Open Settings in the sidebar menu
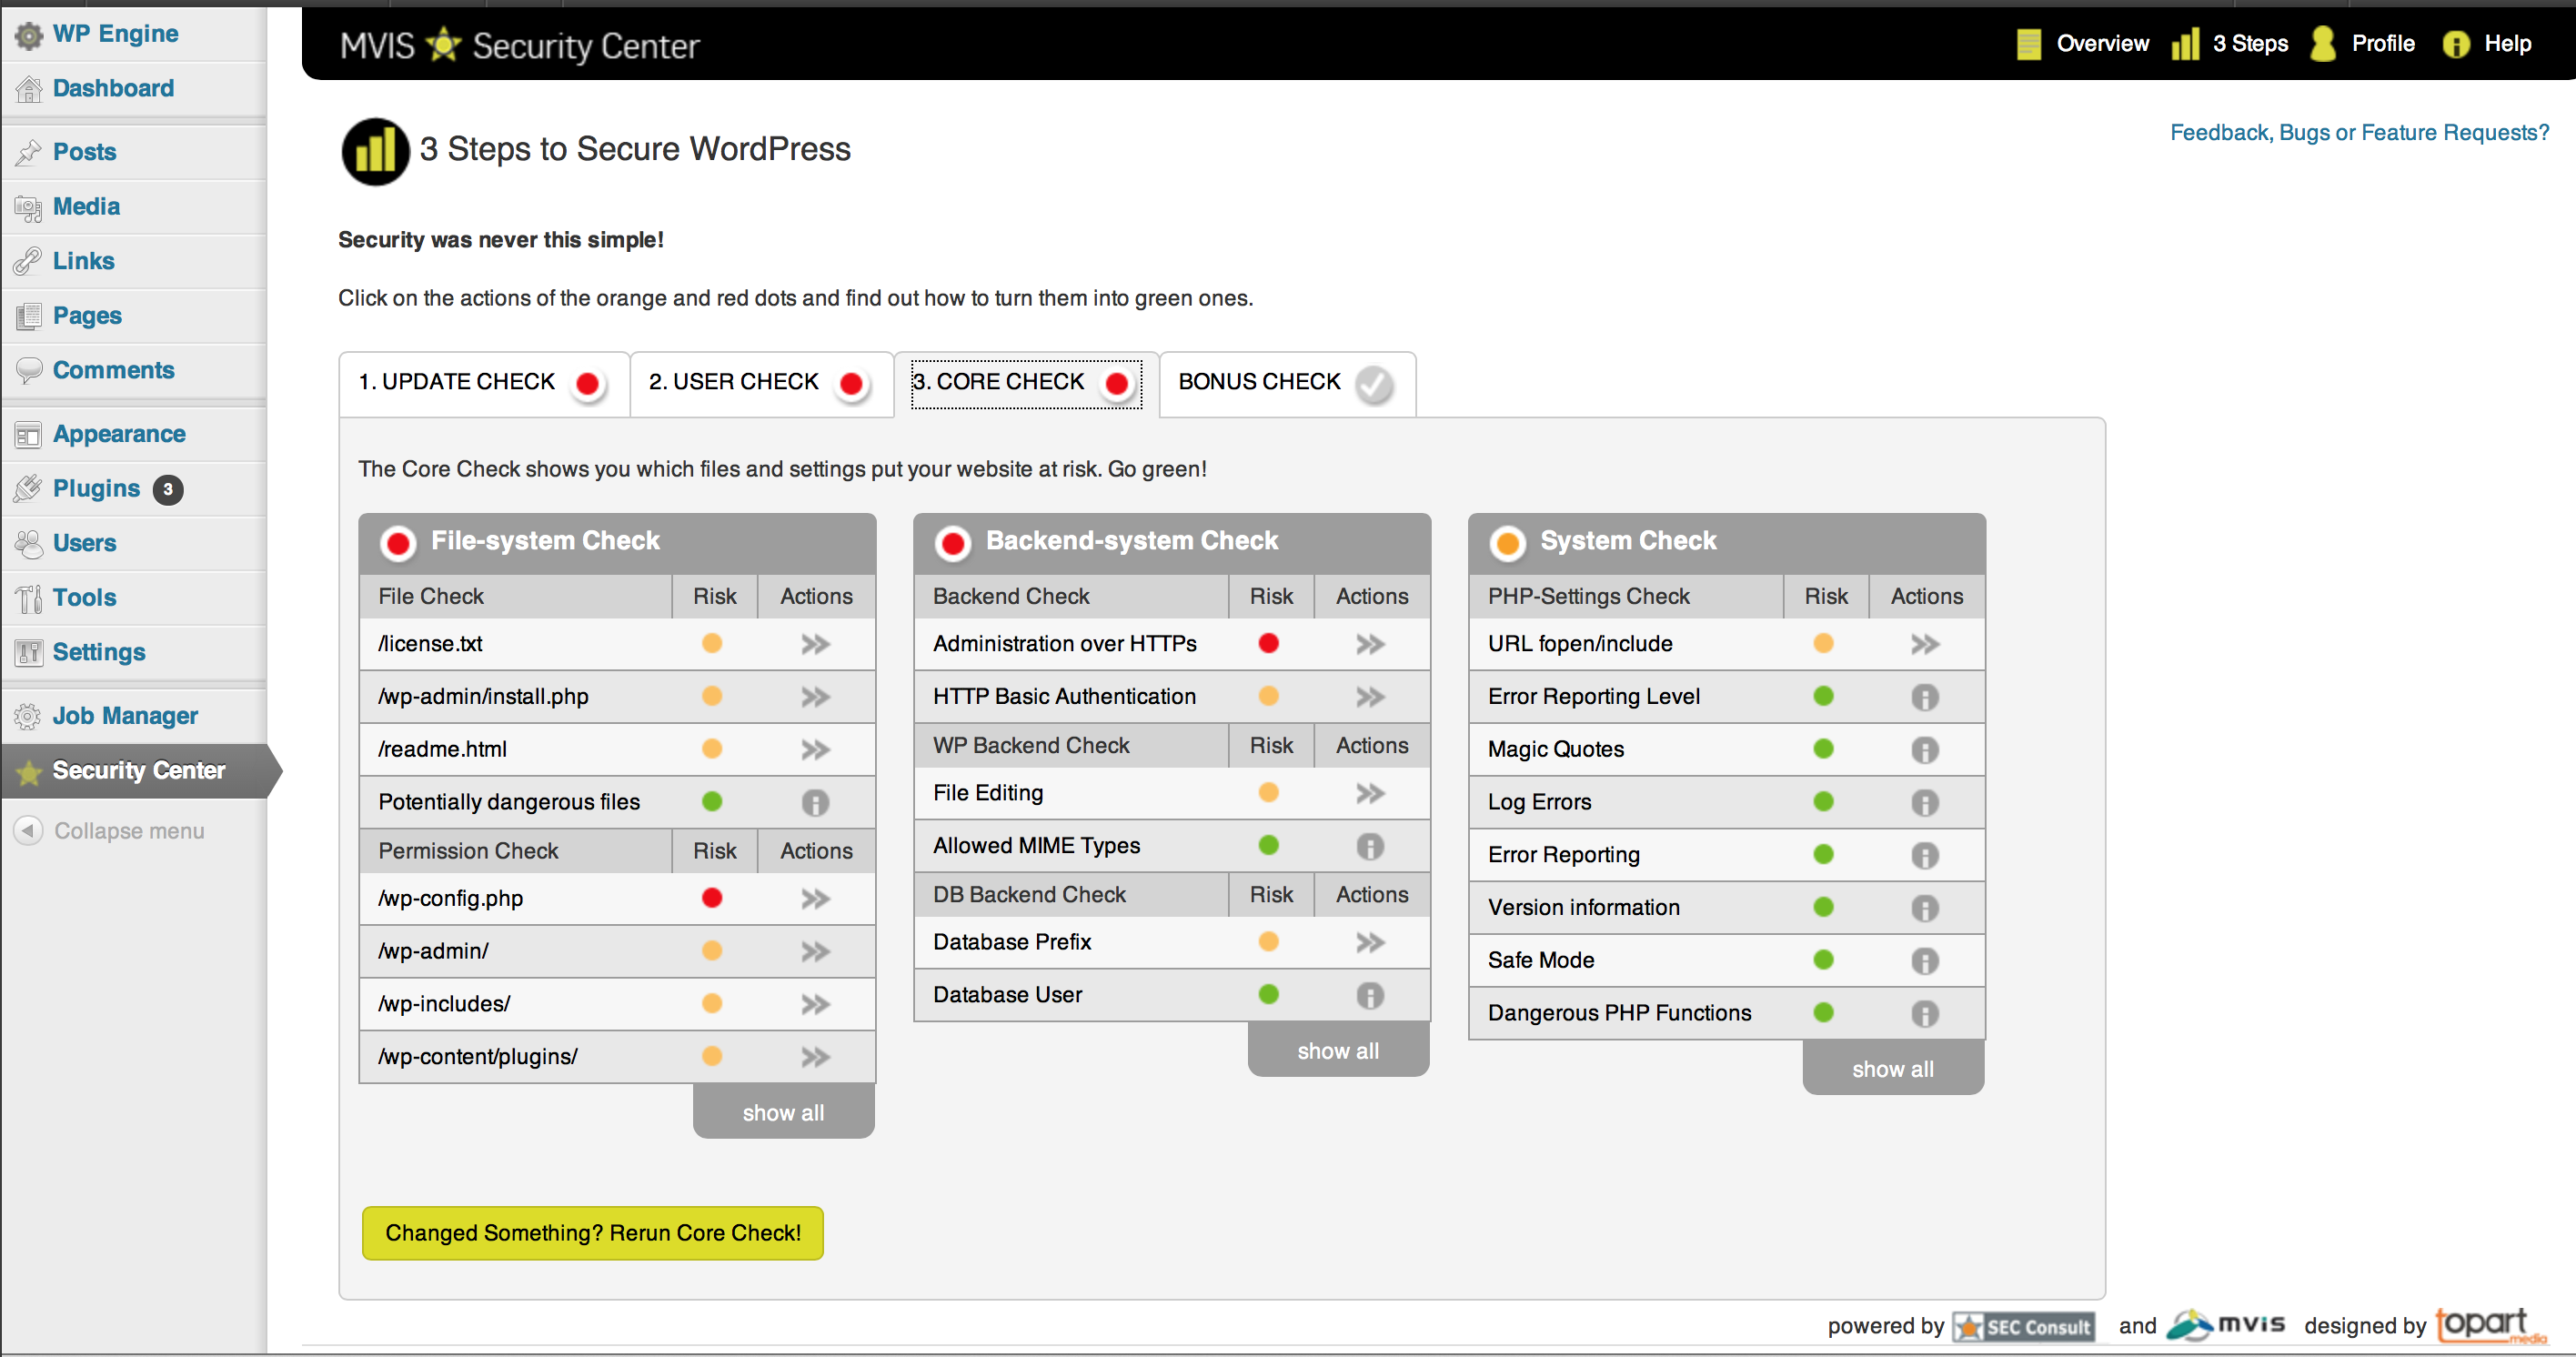 click(x=134, y=652)
